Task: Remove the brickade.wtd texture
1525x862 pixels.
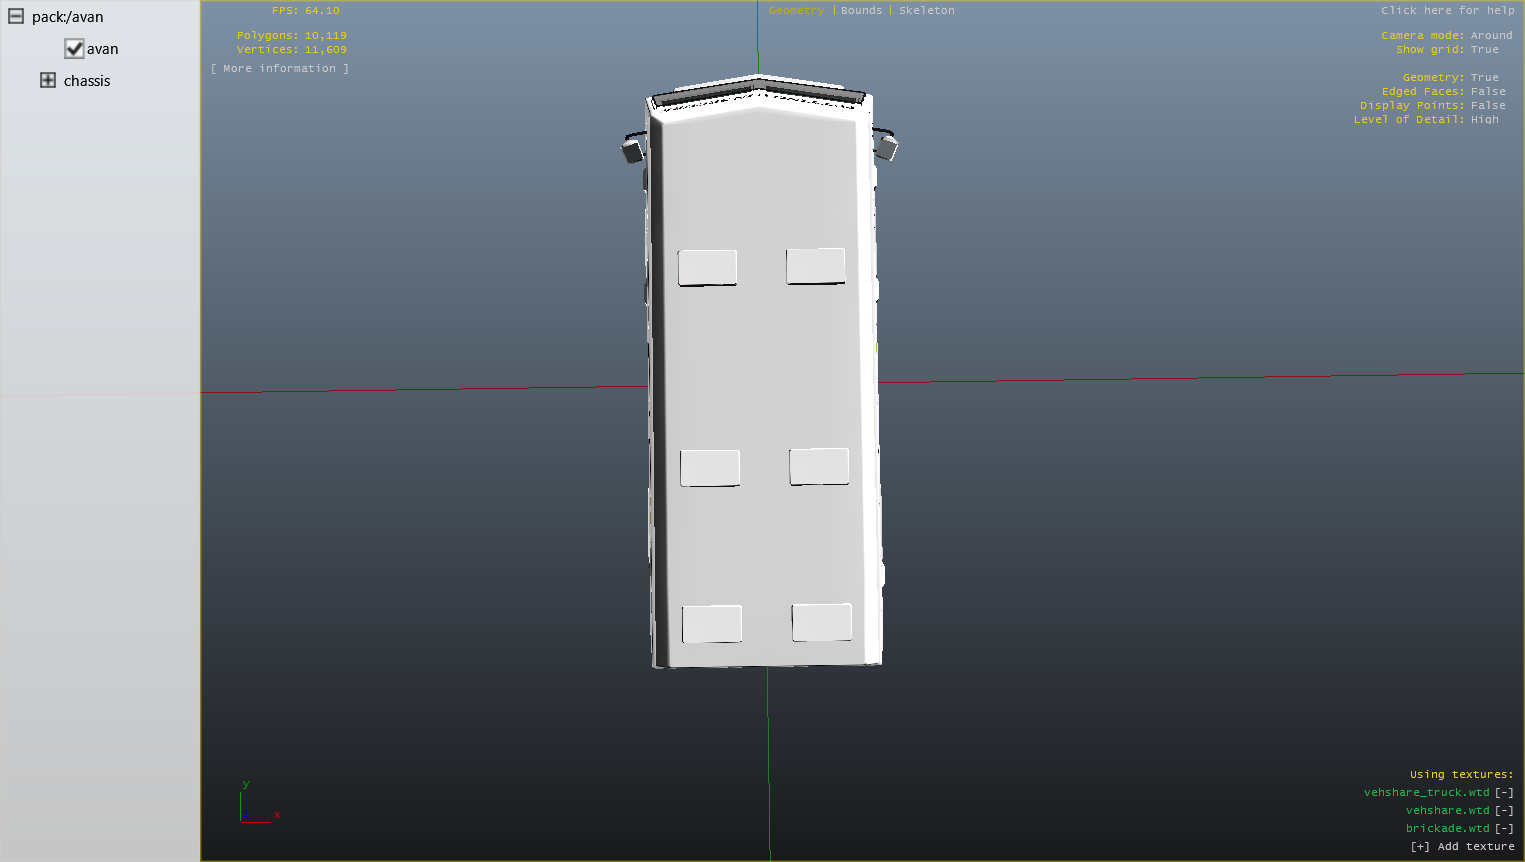Action: (x=1503, y=829)
